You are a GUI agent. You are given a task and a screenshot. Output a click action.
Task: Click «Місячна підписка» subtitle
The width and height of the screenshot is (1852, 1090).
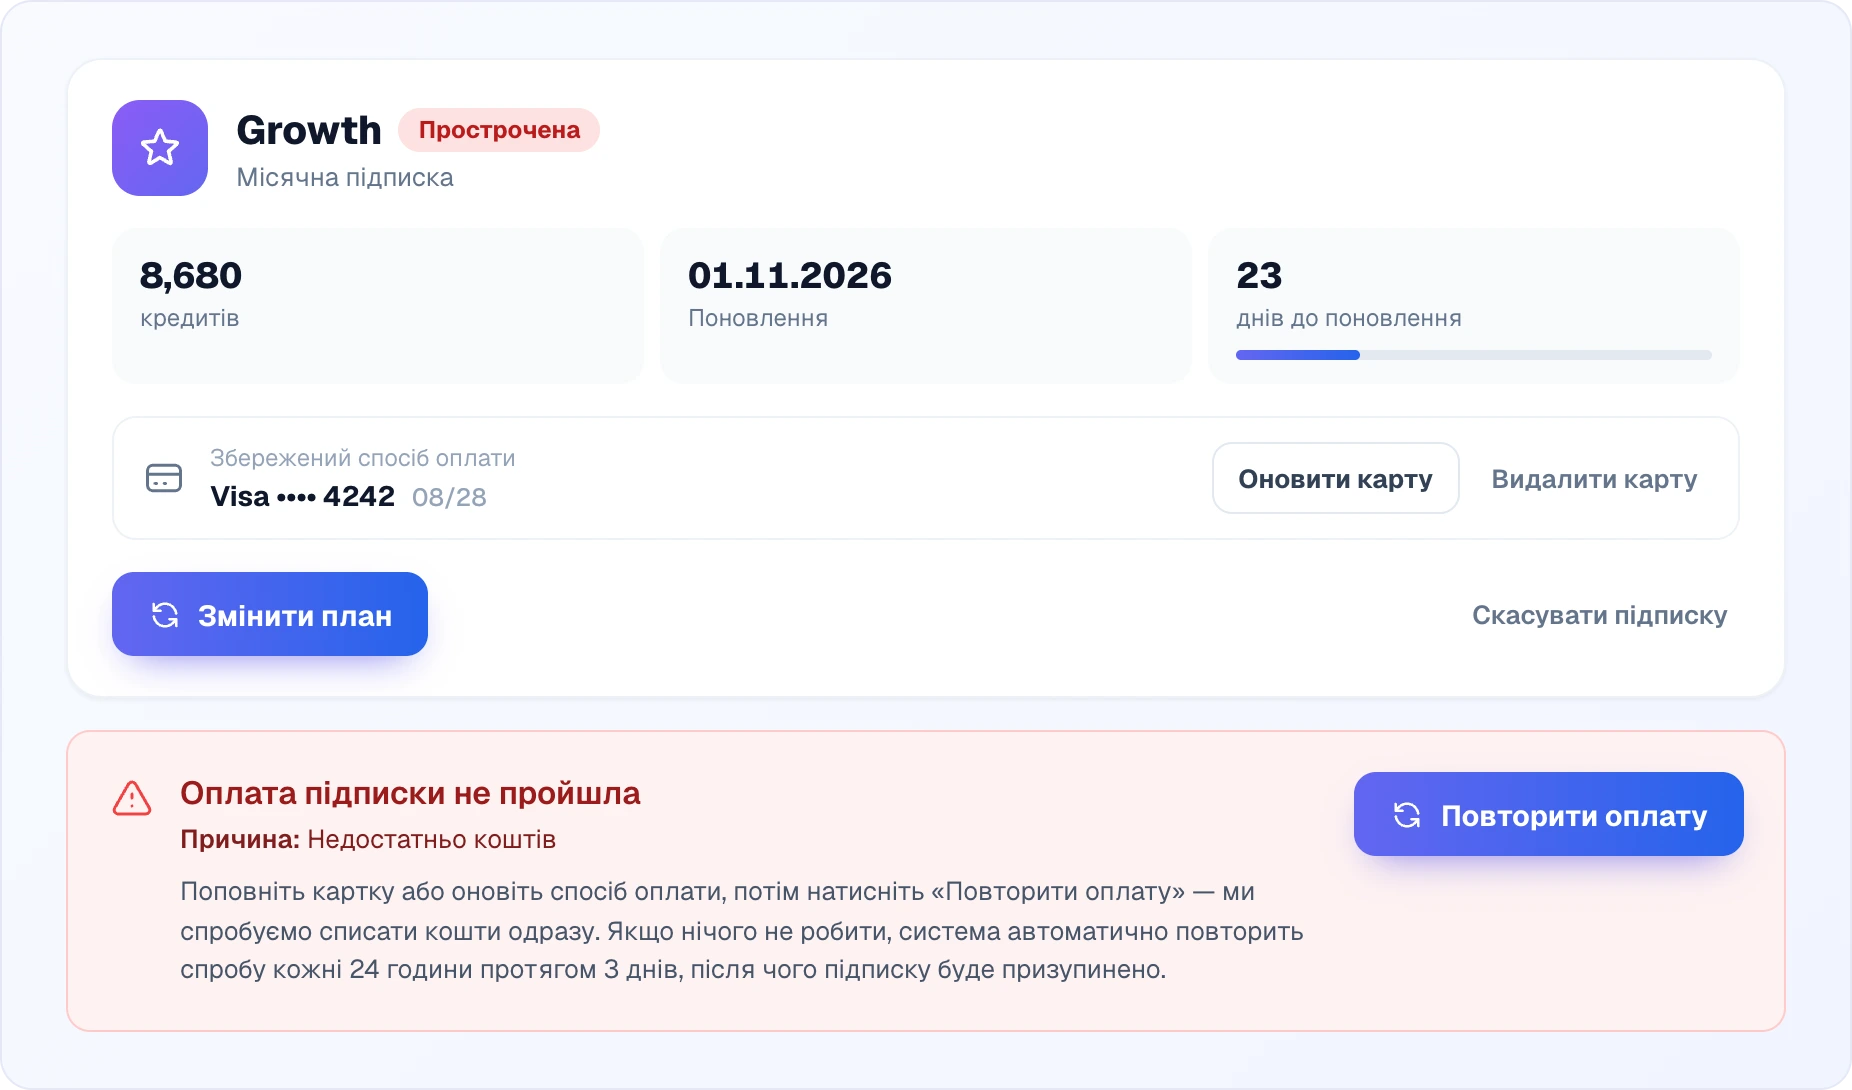pos(345,177)
